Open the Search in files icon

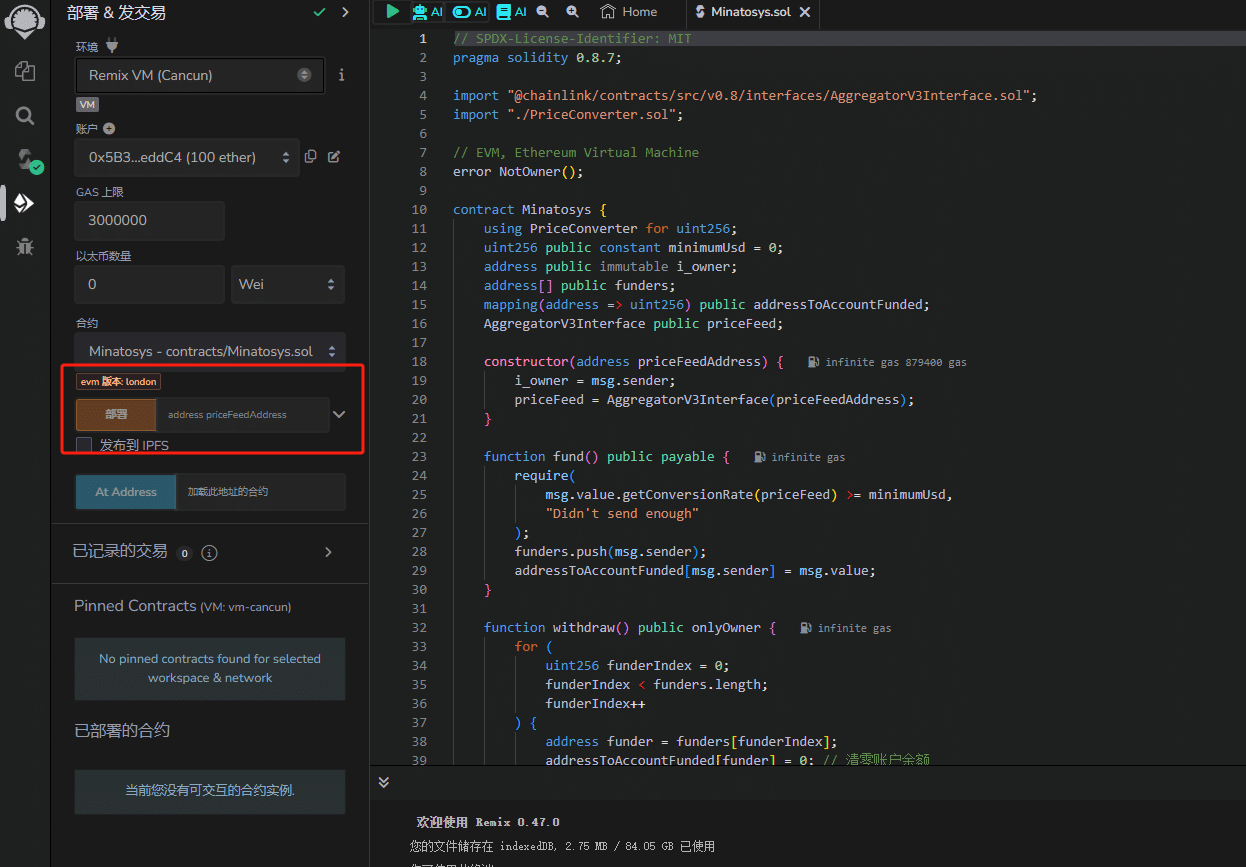coord(25,116)
